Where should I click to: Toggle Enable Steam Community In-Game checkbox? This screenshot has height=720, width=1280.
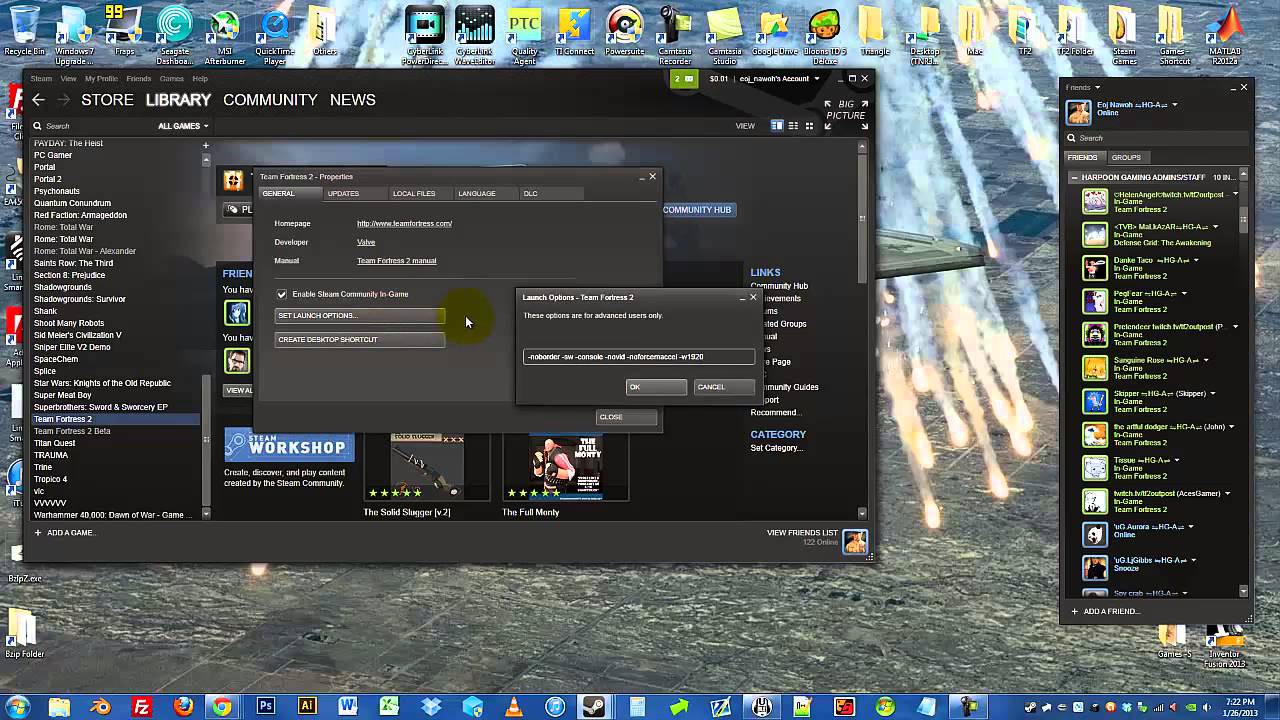tap(281, 294)
